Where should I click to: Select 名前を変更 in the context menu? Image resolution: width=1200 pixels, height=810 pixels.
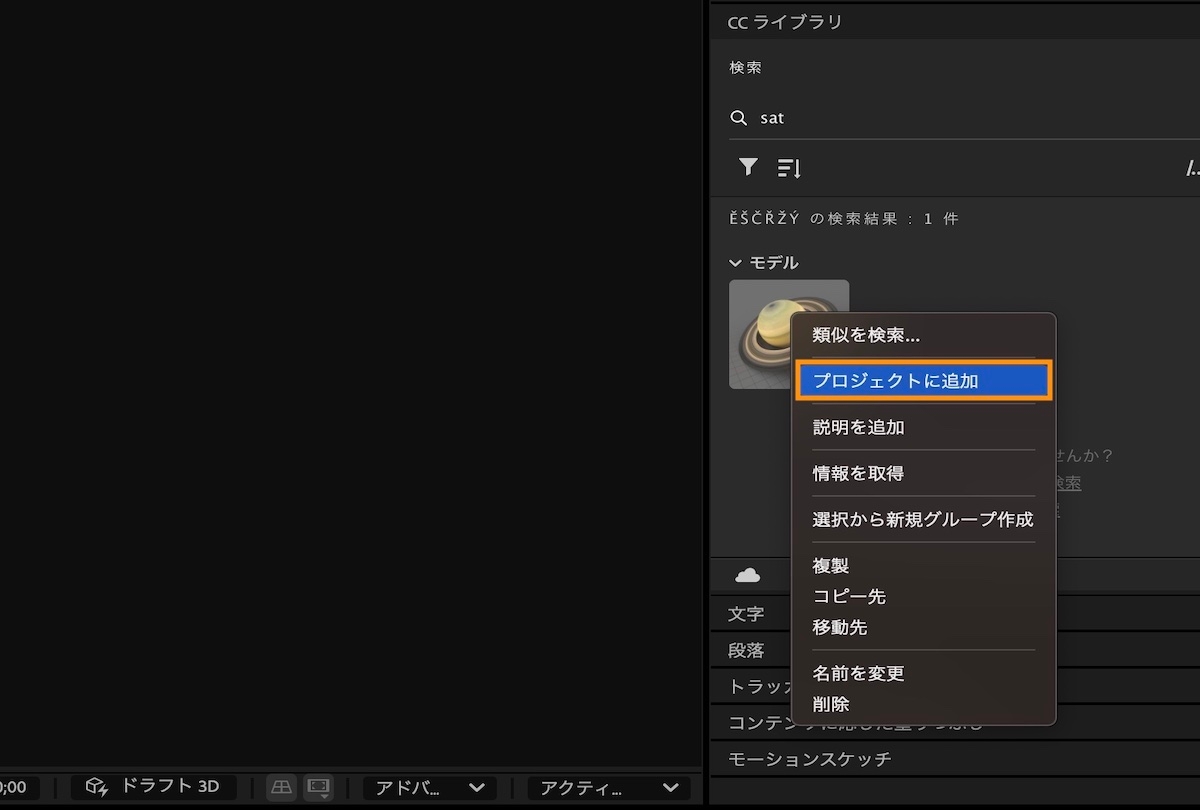point(858,673)
